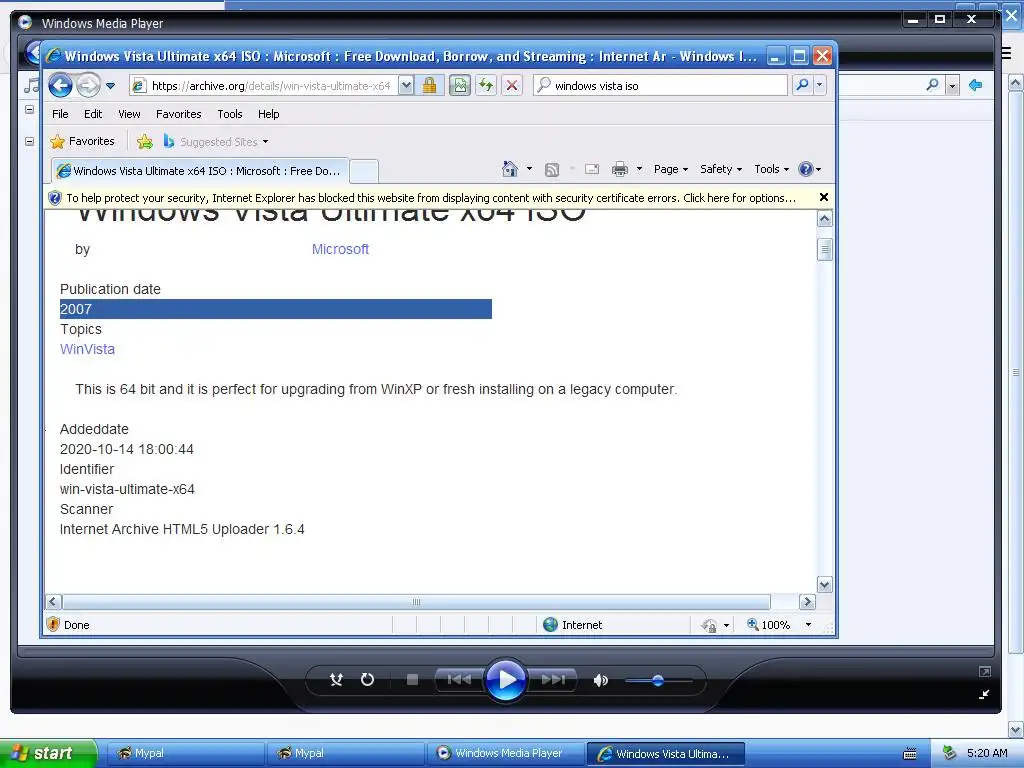
Task: Click the security information bar message
Action: pos(431,198)
